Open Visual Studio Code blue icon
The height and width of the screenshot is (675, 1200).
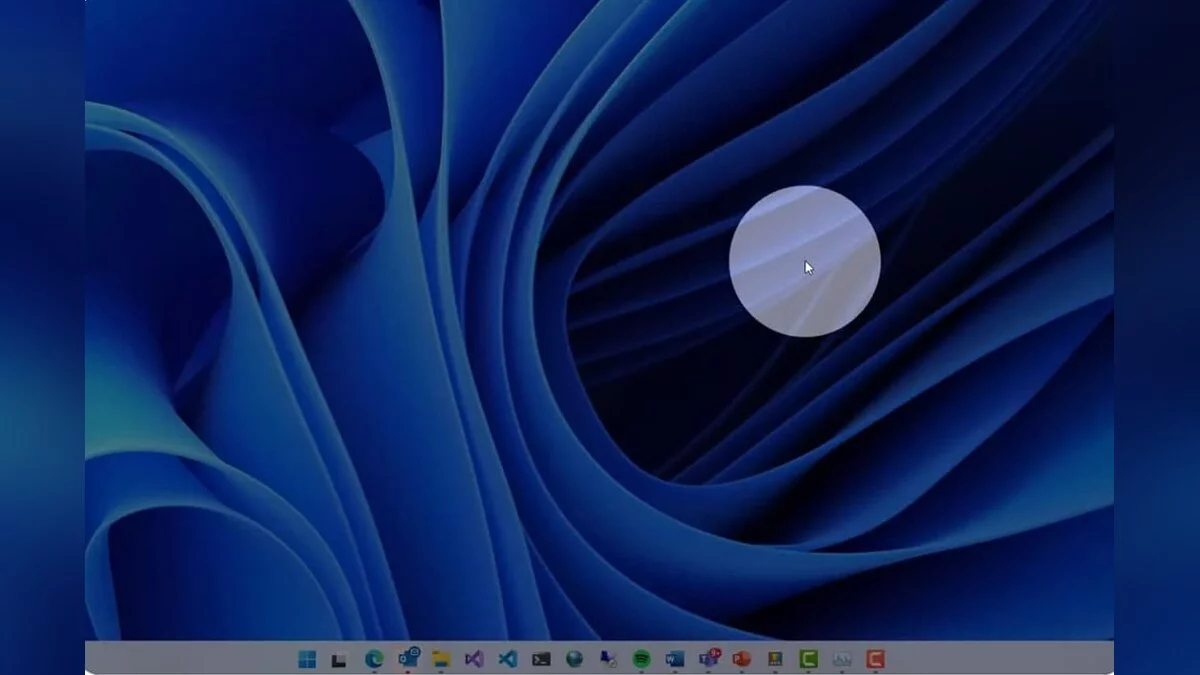coord(507,659)
